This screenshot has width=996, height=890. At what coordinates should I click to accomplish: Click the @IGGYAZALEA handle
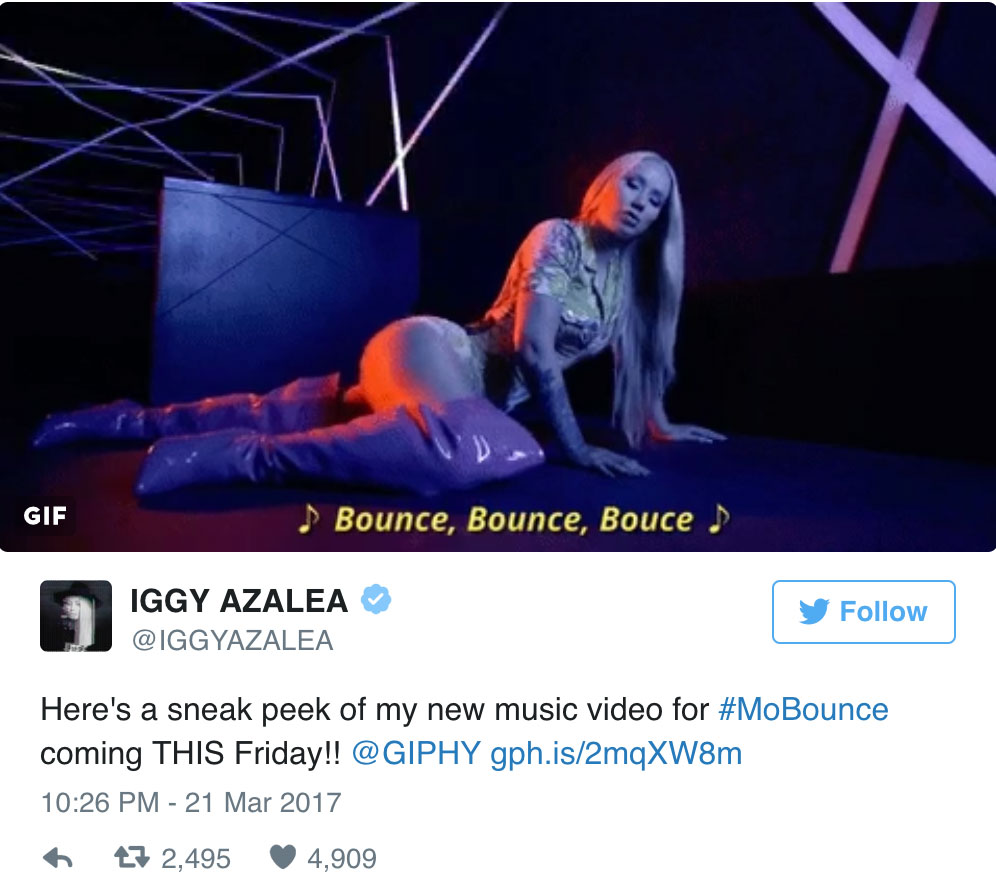pos(232,640)
